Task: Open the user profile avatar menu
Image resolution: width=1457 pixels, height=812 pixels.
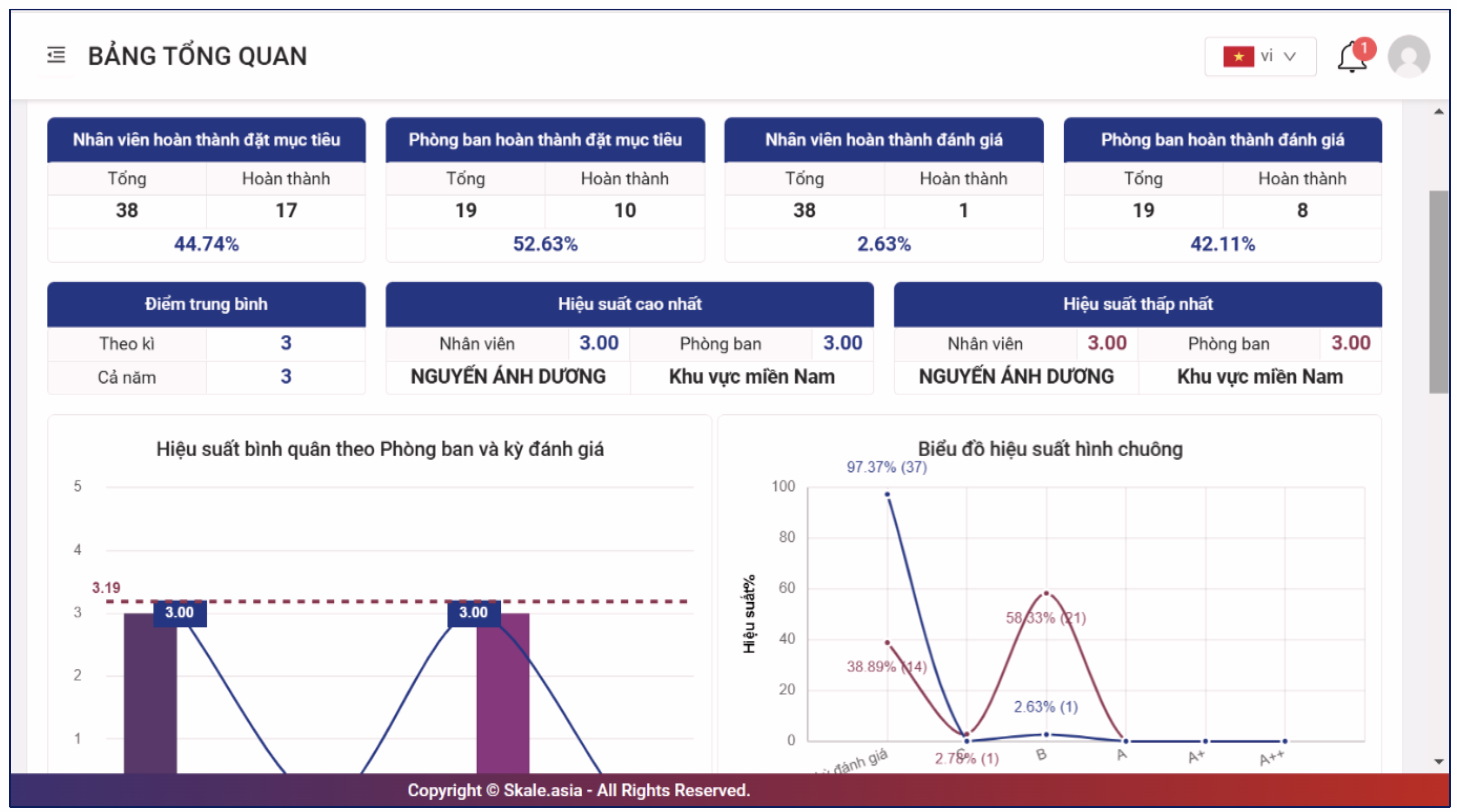Action: (x=1409, y=56)
